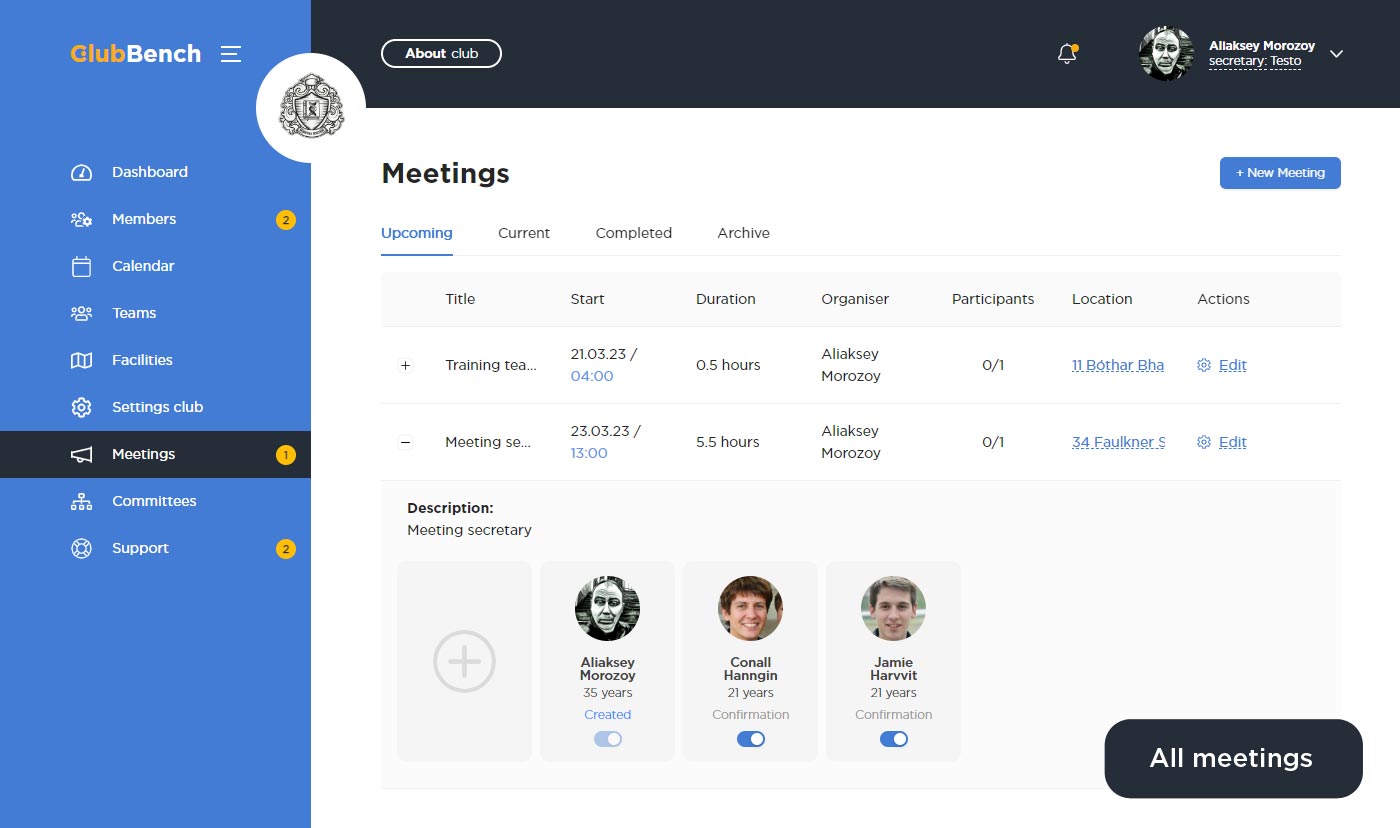Viewport: 1400px width, 828px height.
Task: Open Settings club gear icon
Action: 82,407
